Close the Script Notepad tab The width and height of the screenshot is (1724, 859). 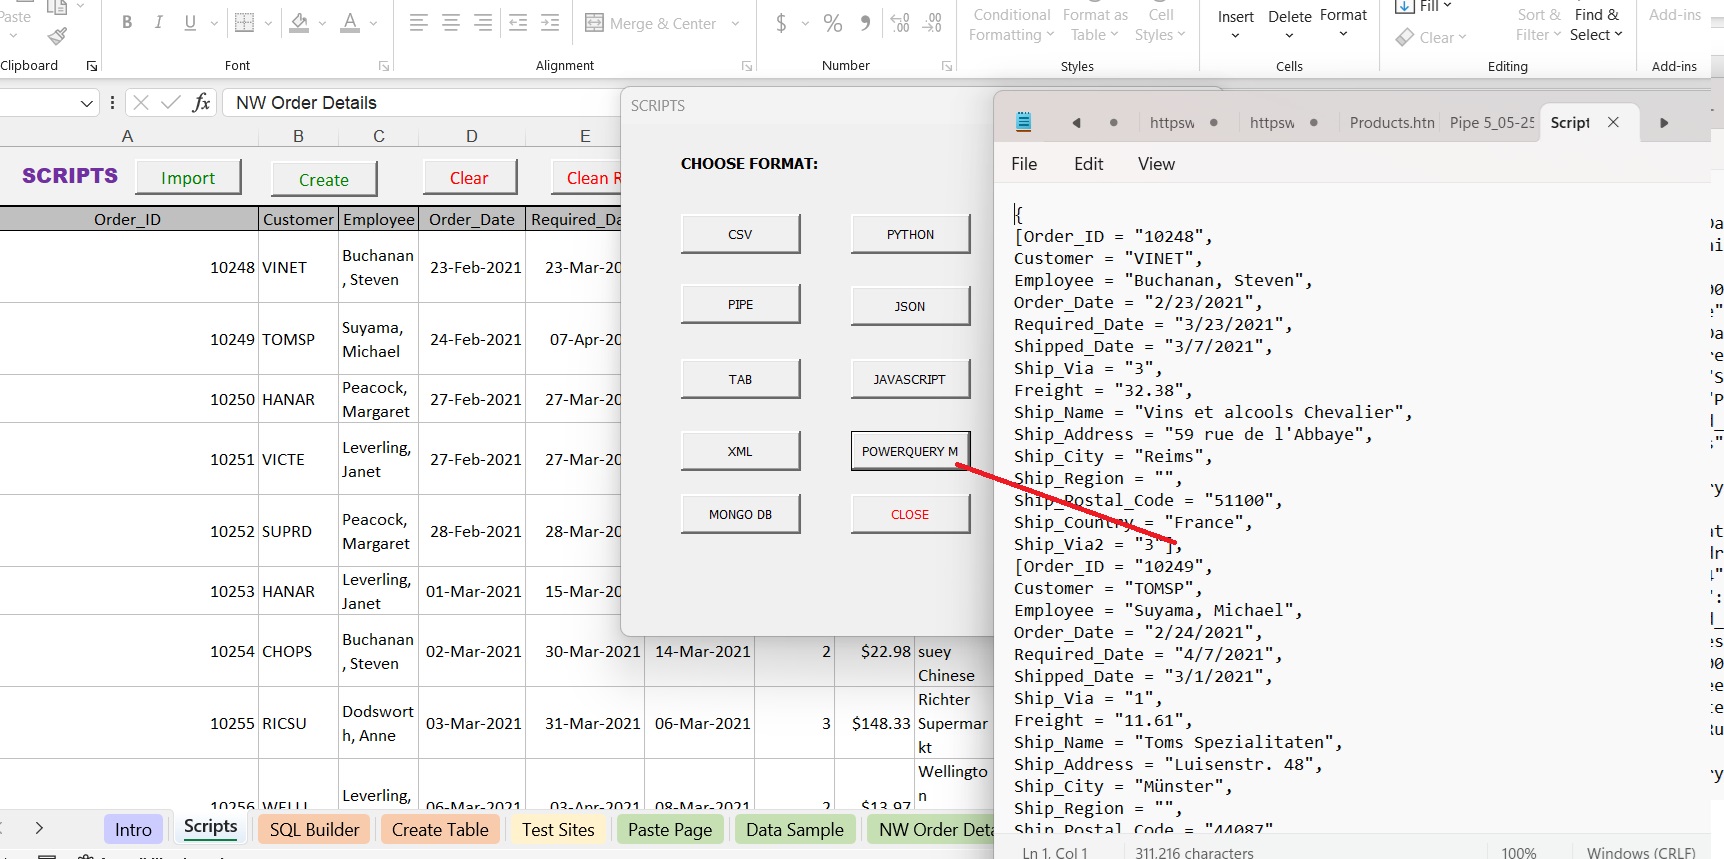pos(1613,122)
